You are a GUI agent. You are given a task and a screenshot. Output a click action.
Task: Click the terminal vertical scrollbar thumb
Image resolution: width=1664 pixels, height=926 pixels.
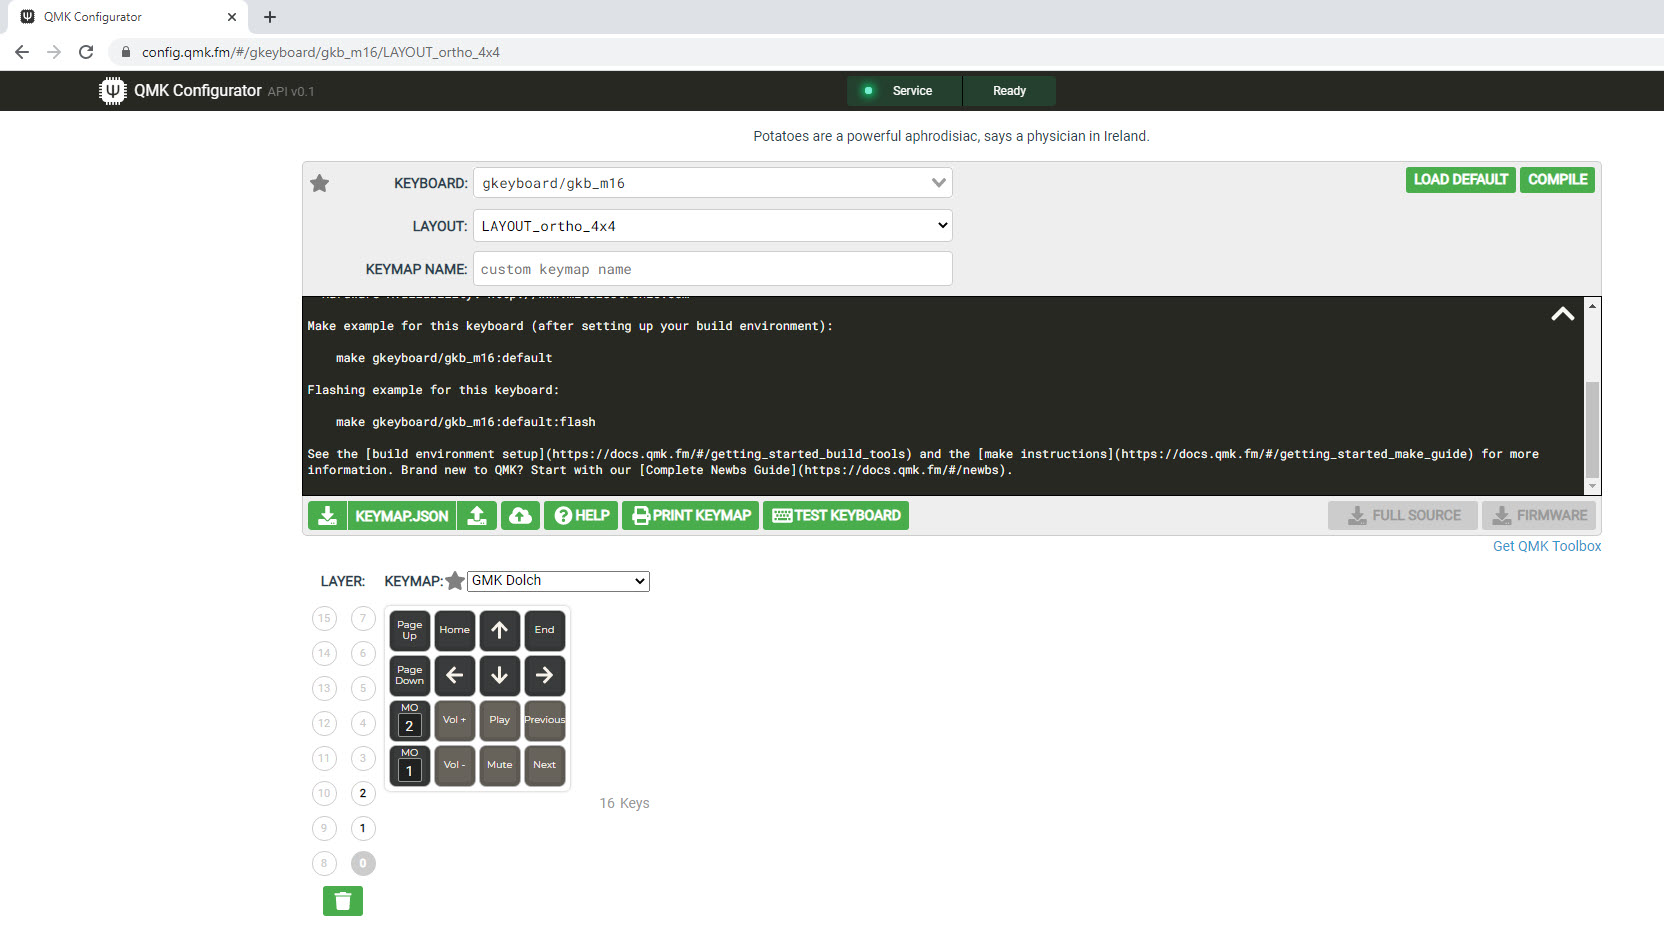[1592, 430]
